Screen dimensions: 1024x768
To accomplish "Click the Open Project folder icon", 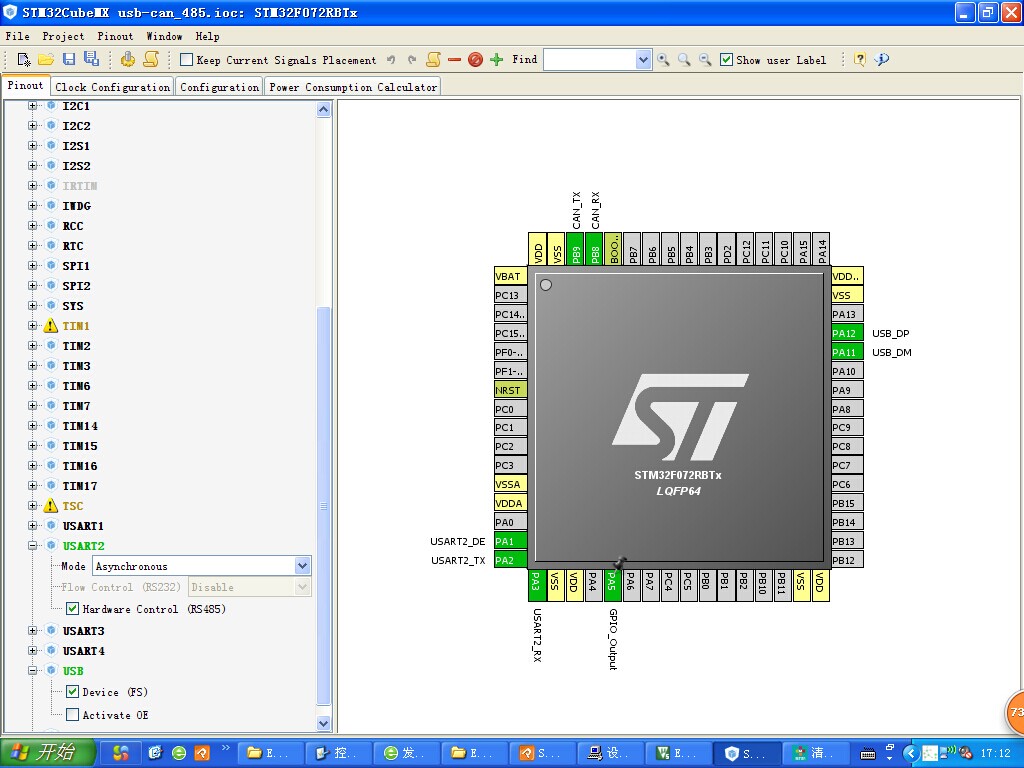I will coord(46,60).
